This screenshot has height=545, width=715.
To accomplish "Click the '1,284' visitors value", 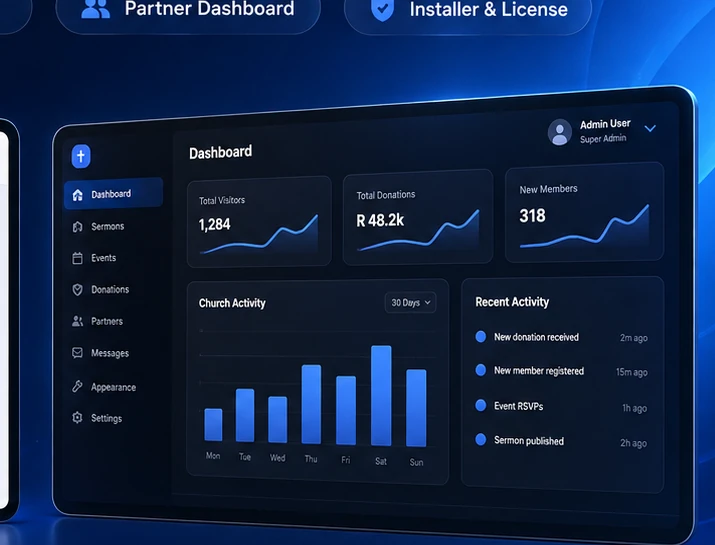I will 214,224.
